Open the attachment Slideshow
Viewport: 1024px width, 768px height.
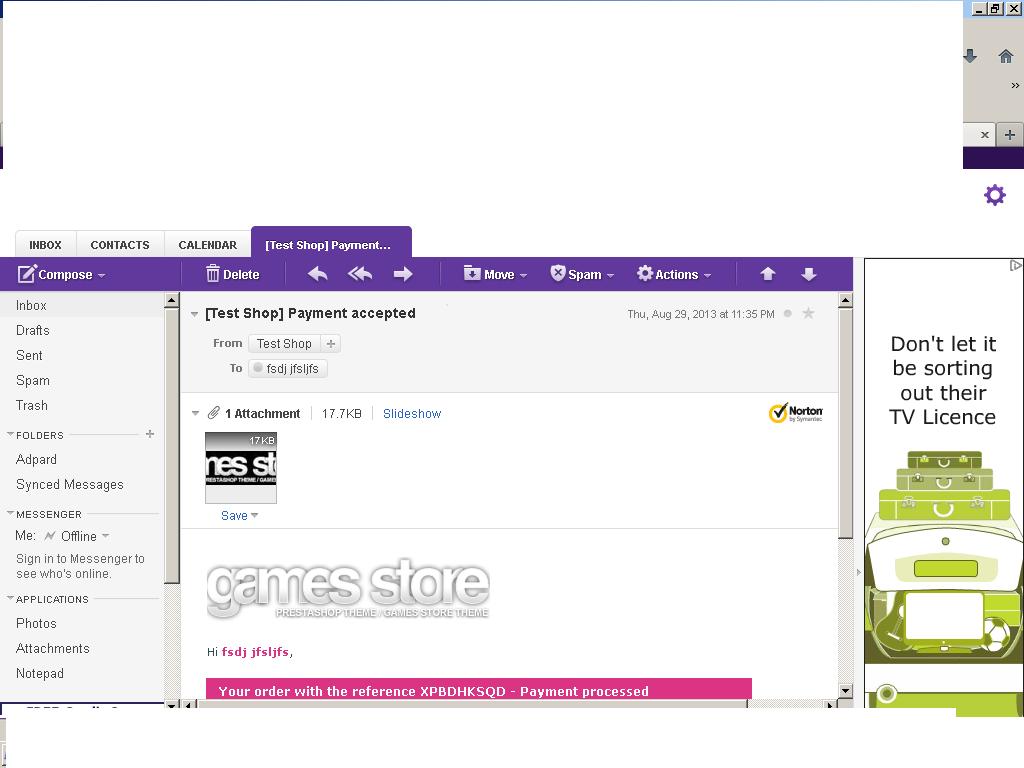tap(412, 413)
